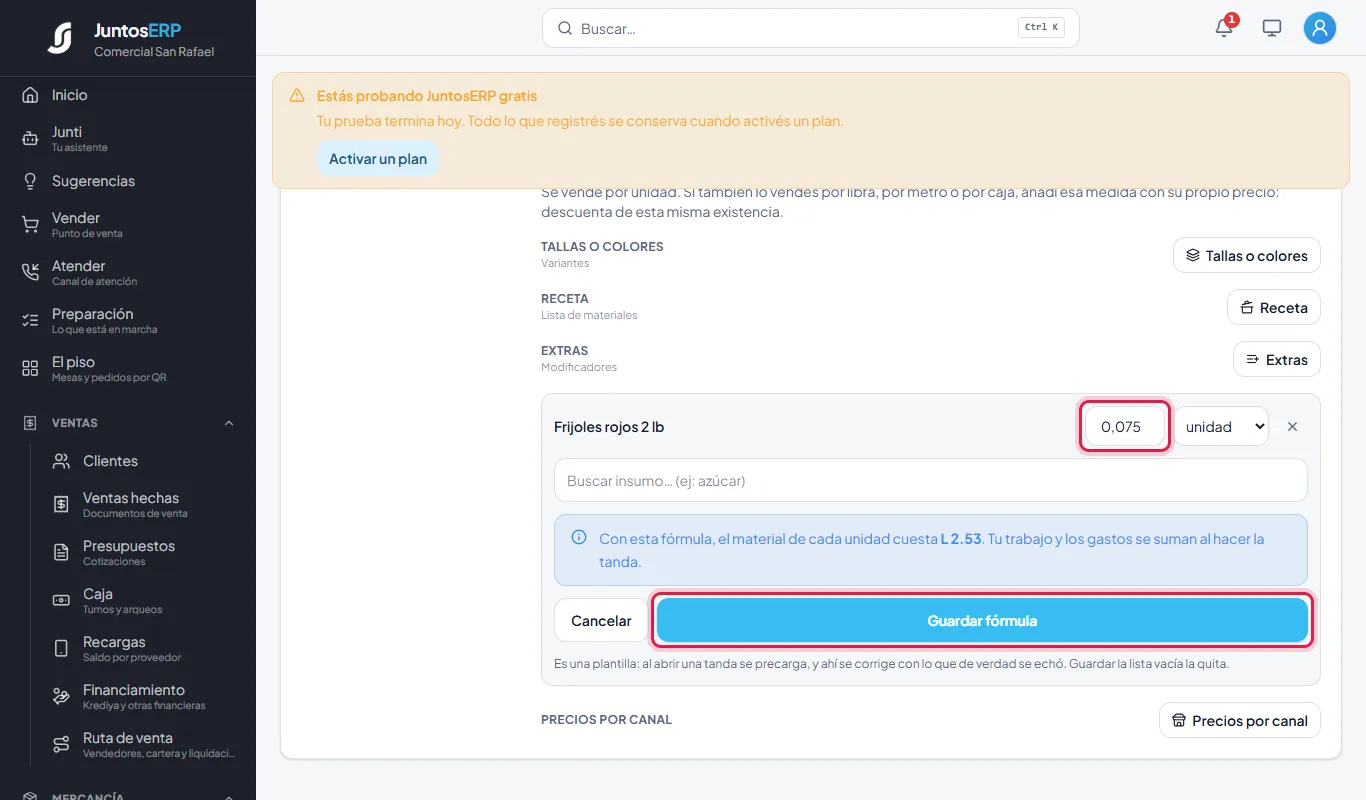This screenshot has height=800, width=1366.
Task: Click the Financiamiento hand coin icon
Action: point(61,697)
